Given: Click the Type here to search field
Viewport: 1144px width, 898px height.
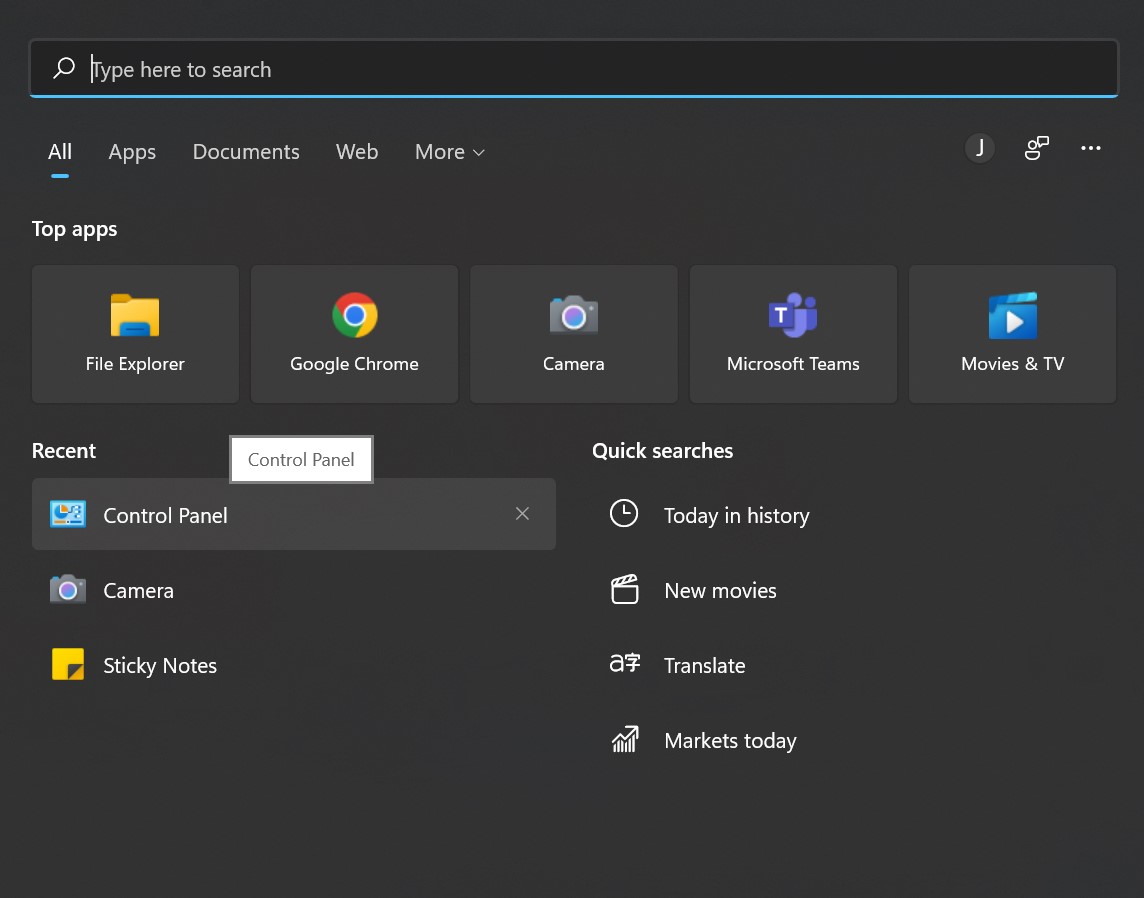Looking at the screenshot, I should (573, 69).
